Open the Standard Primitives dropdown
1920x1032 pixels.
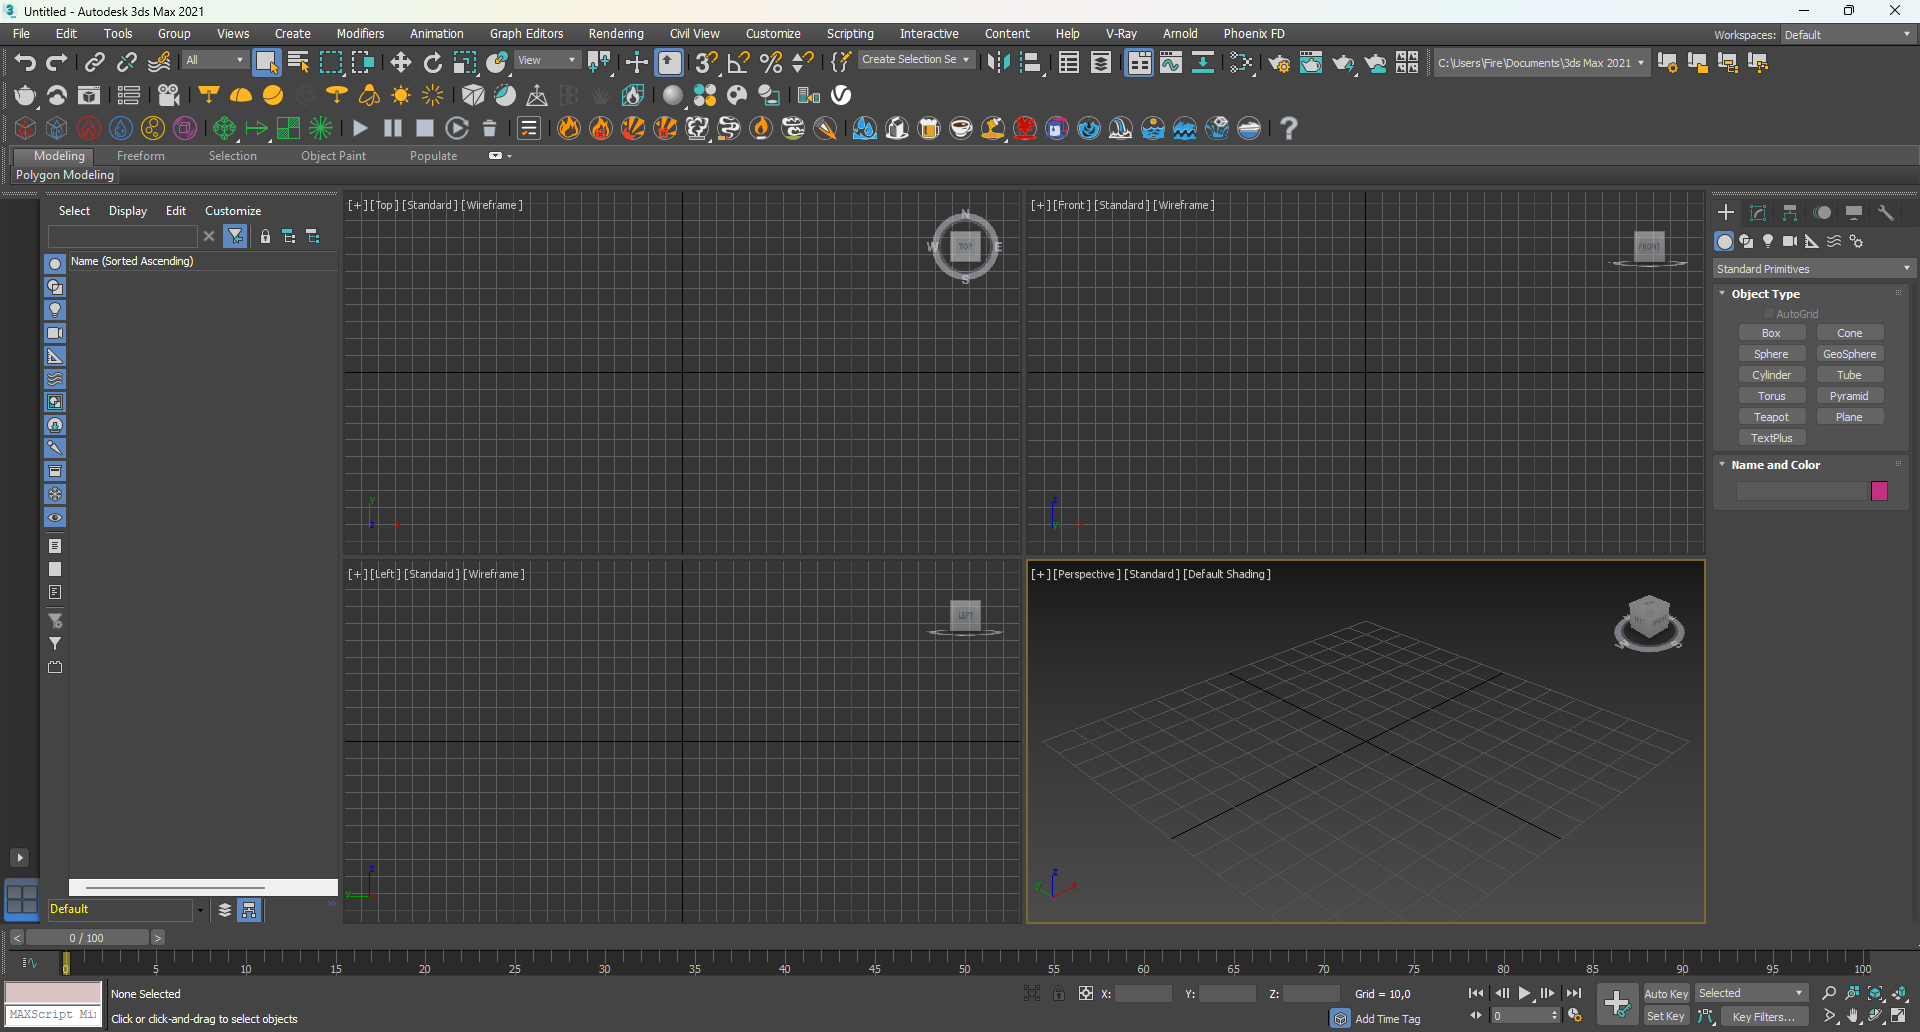[x=1813, y=269]
